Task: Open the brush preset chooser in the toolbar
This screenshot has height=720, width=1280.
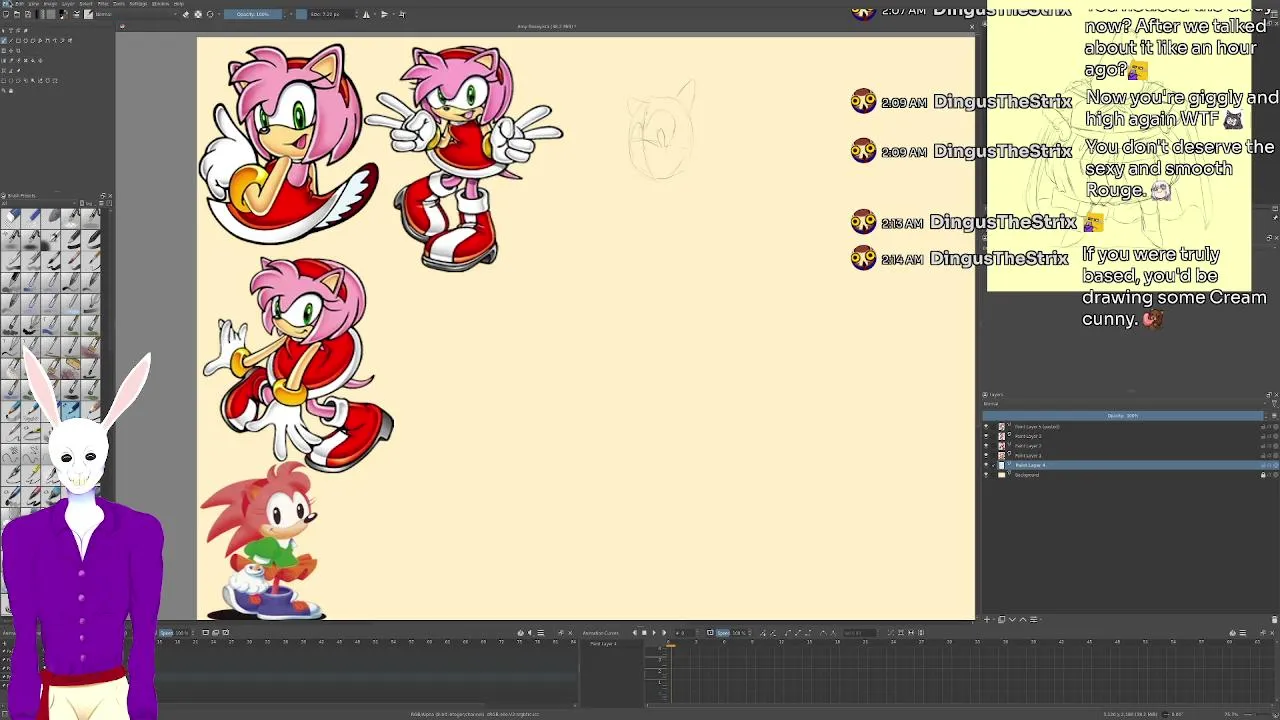Action: [x=88, y=14]
